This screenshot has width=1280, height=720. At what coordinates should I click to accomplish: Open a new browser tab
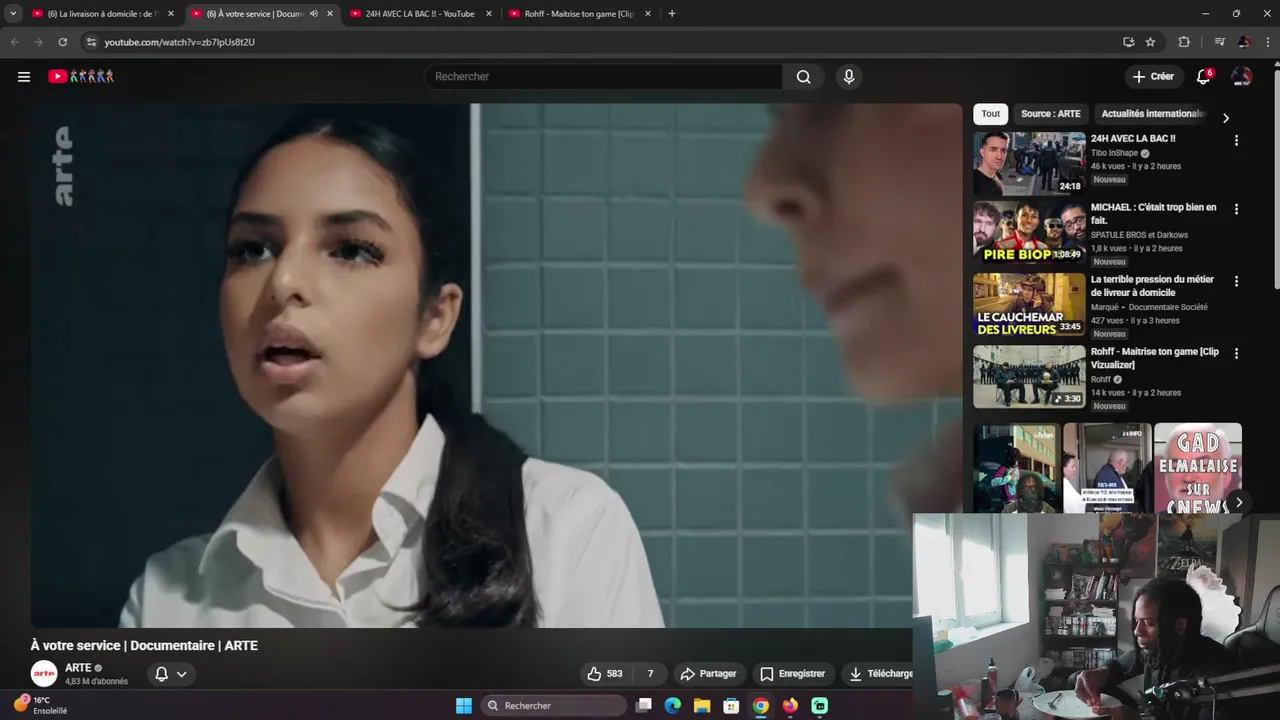671,14
